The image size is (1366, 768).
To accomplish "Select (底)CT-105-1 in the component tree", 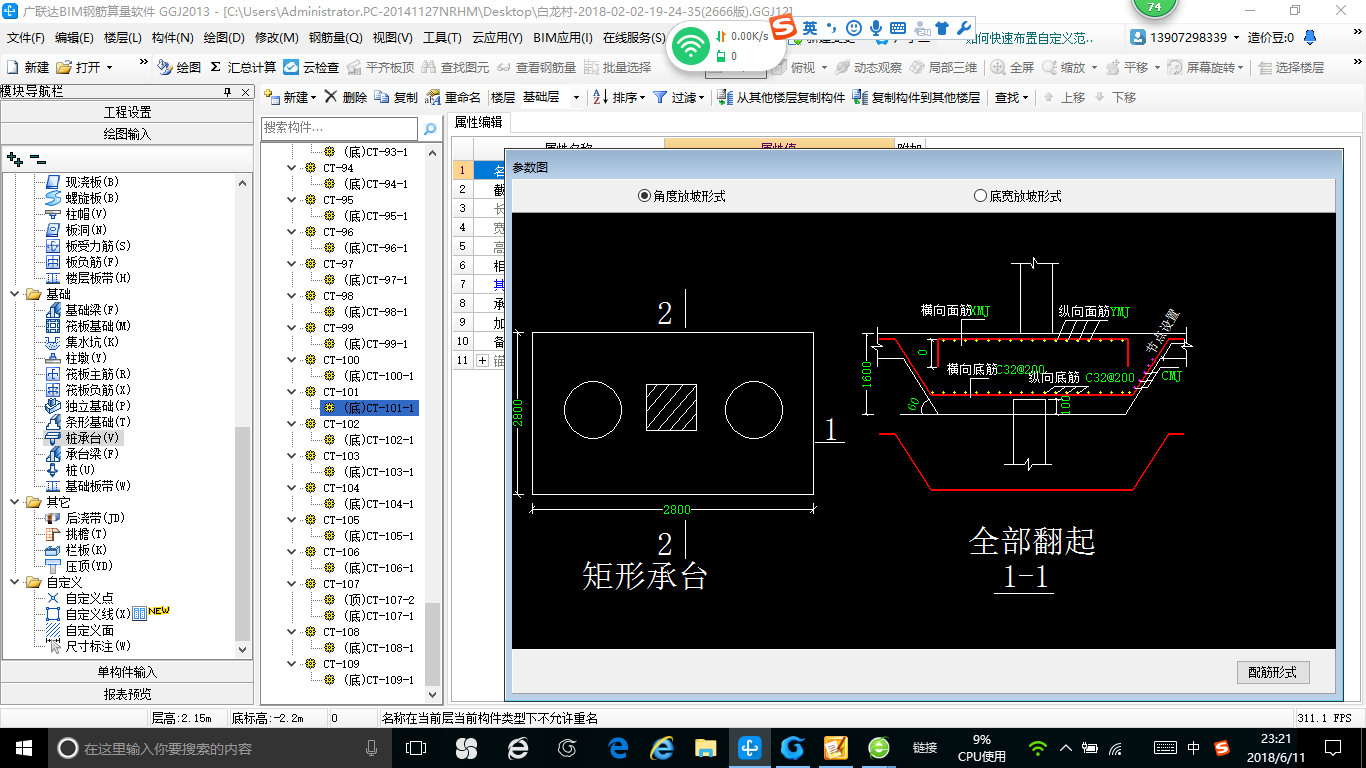I will (x=378, y=536).
